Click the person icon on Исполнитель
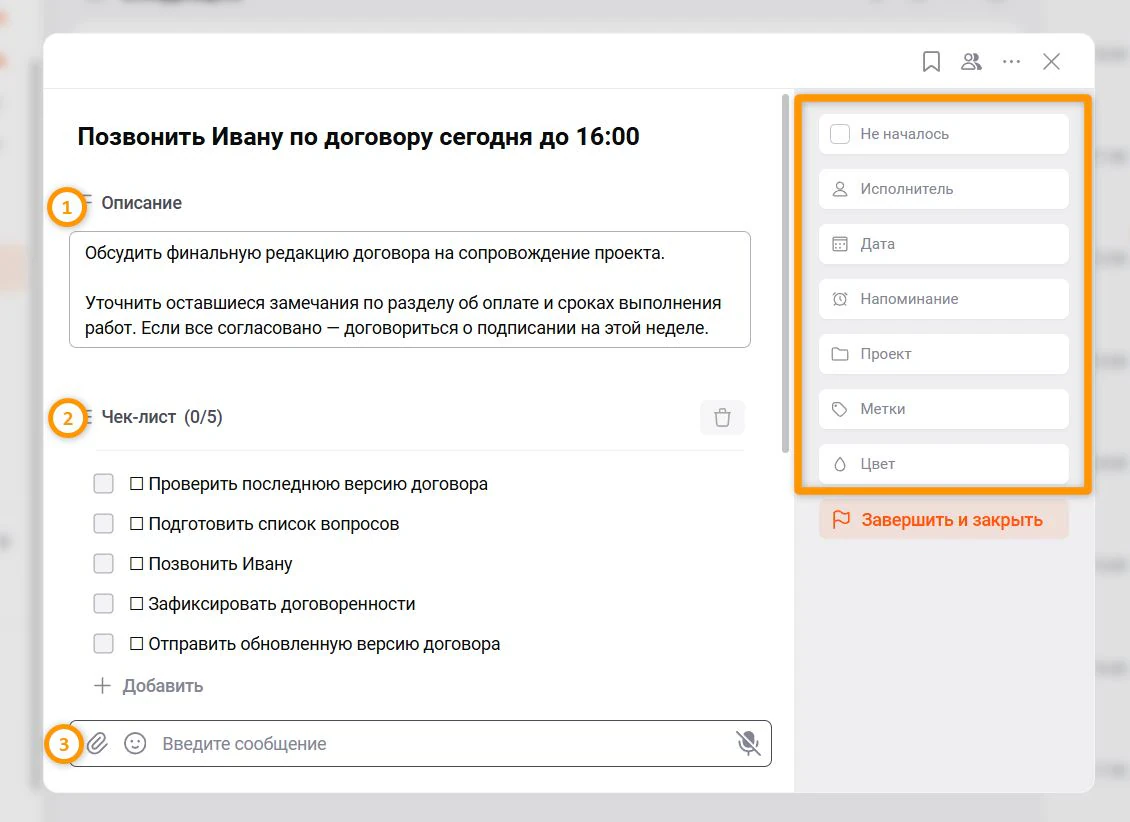 (840, 189)
